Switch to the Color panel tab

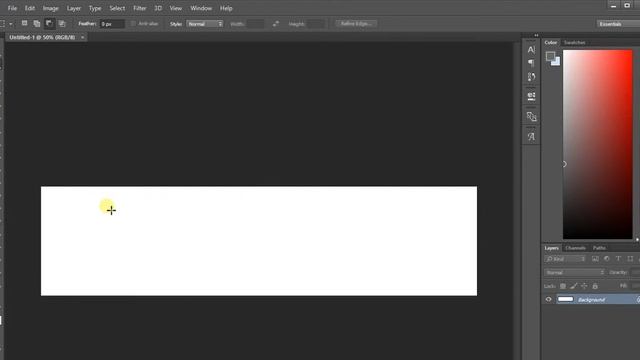[551, 42]
